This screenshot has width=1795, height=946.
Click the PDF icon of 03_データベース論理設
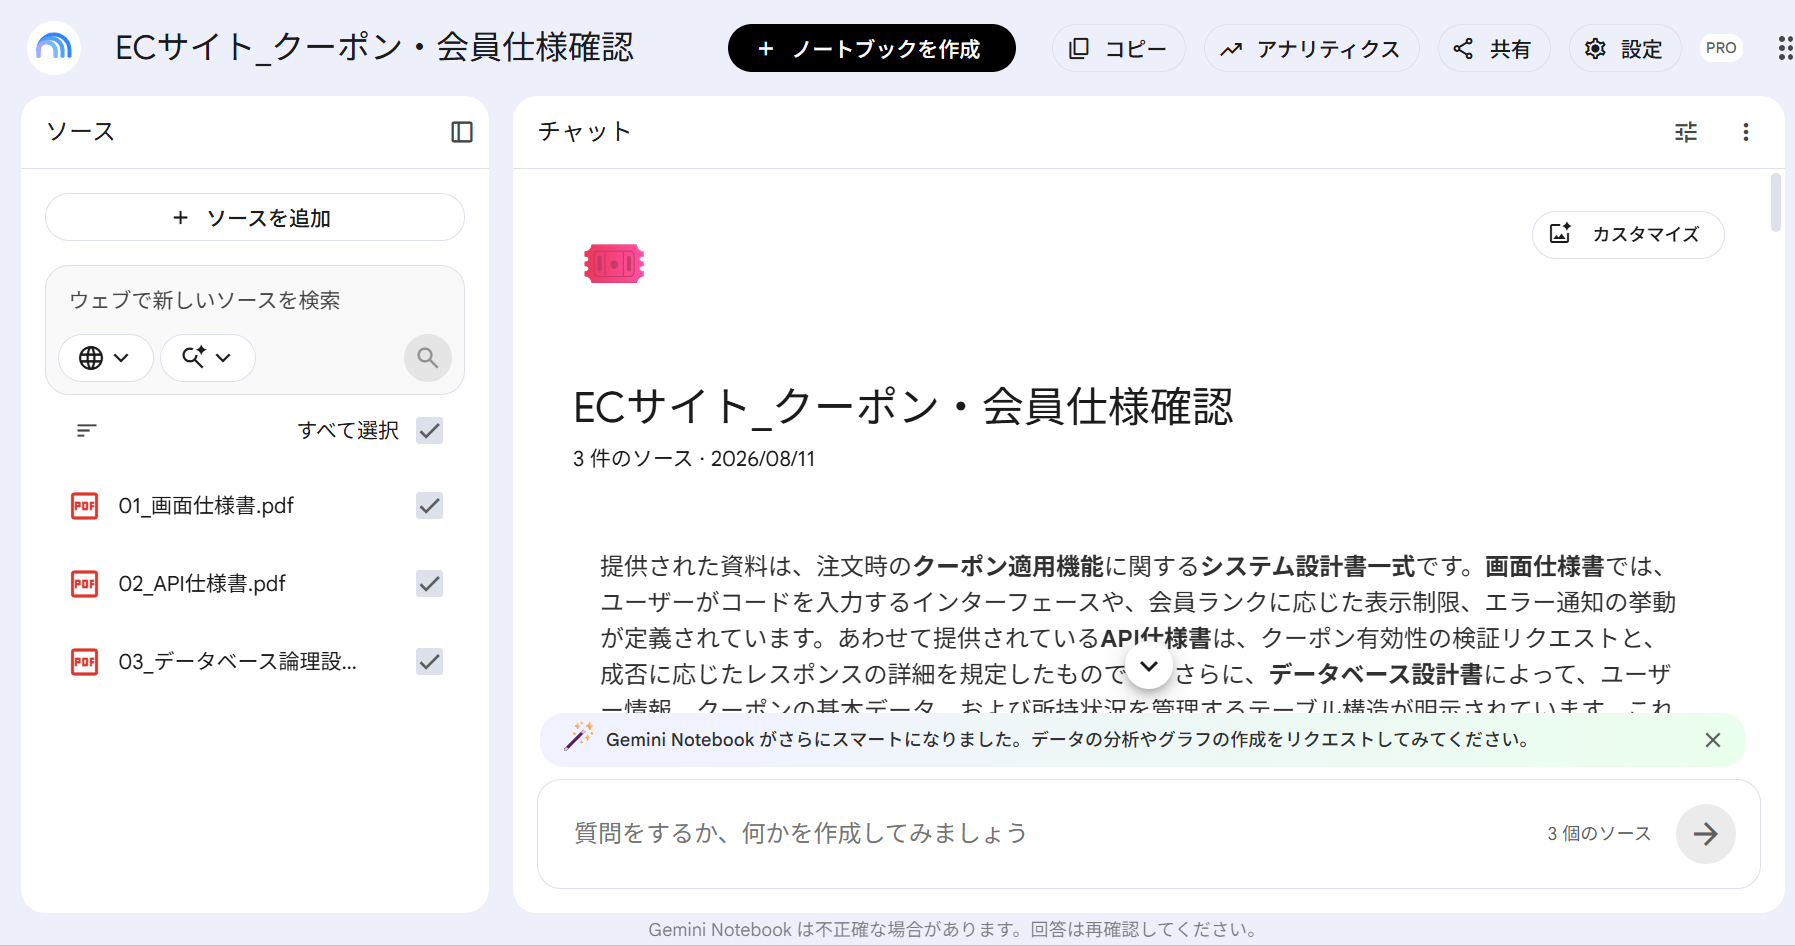pos(85,662)
